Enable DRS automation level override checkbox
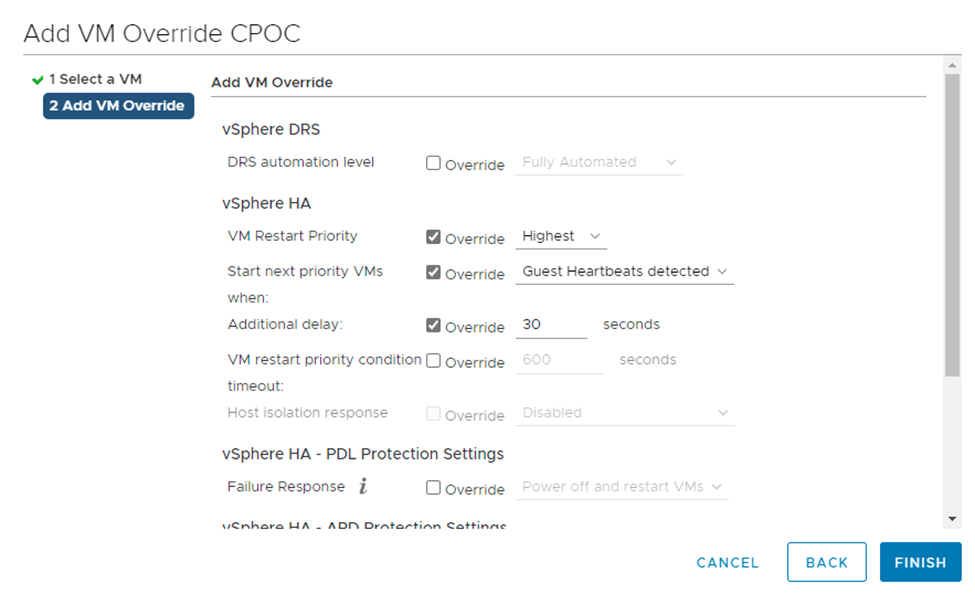Image resolution: width=975 pixels, height=594 pixels. click(x=434, y=163)
